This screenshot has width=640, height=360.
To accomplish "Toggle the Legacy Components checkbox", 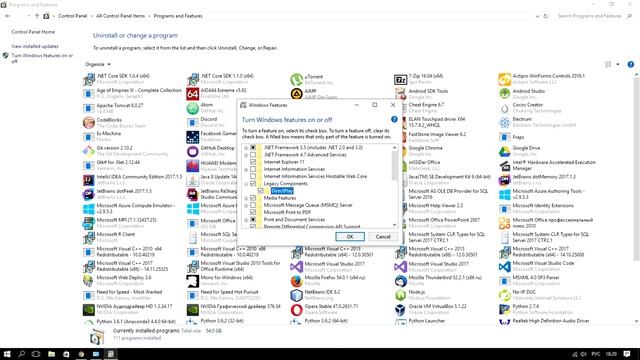I will tap(253, 184).
